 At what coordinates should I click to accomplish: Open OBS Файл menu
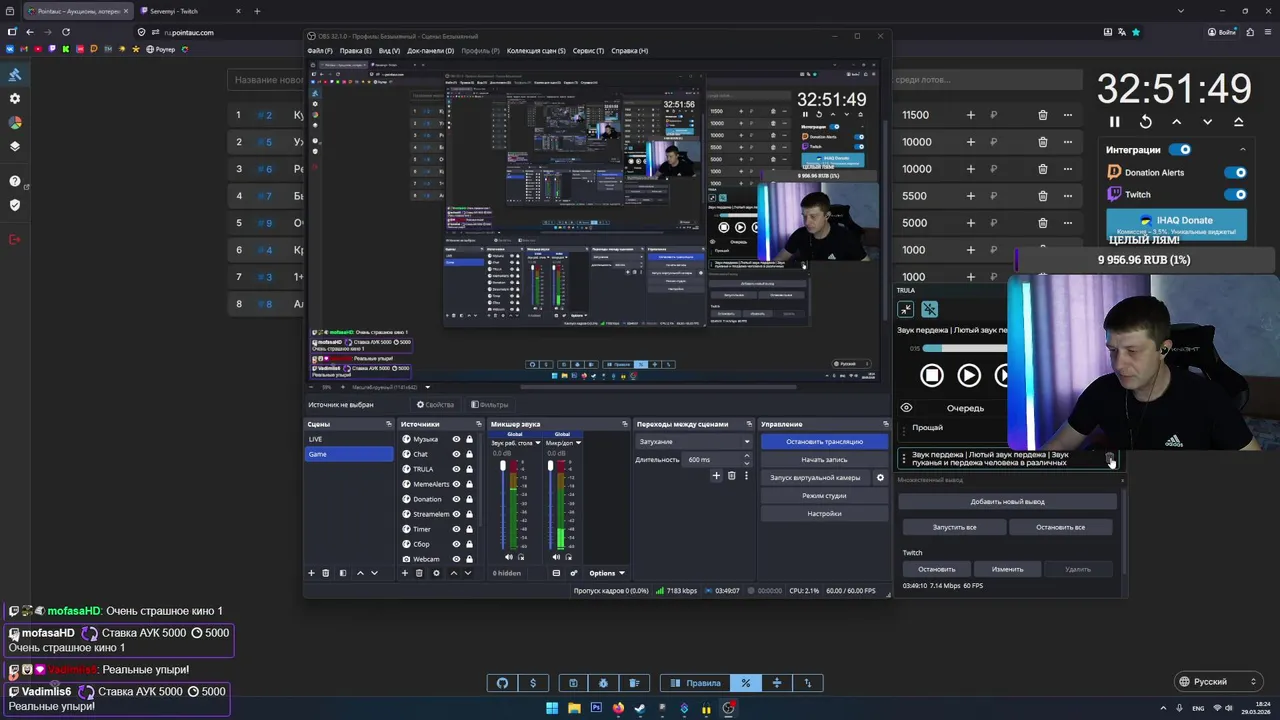pyautogui.click(x=320, y=50)
